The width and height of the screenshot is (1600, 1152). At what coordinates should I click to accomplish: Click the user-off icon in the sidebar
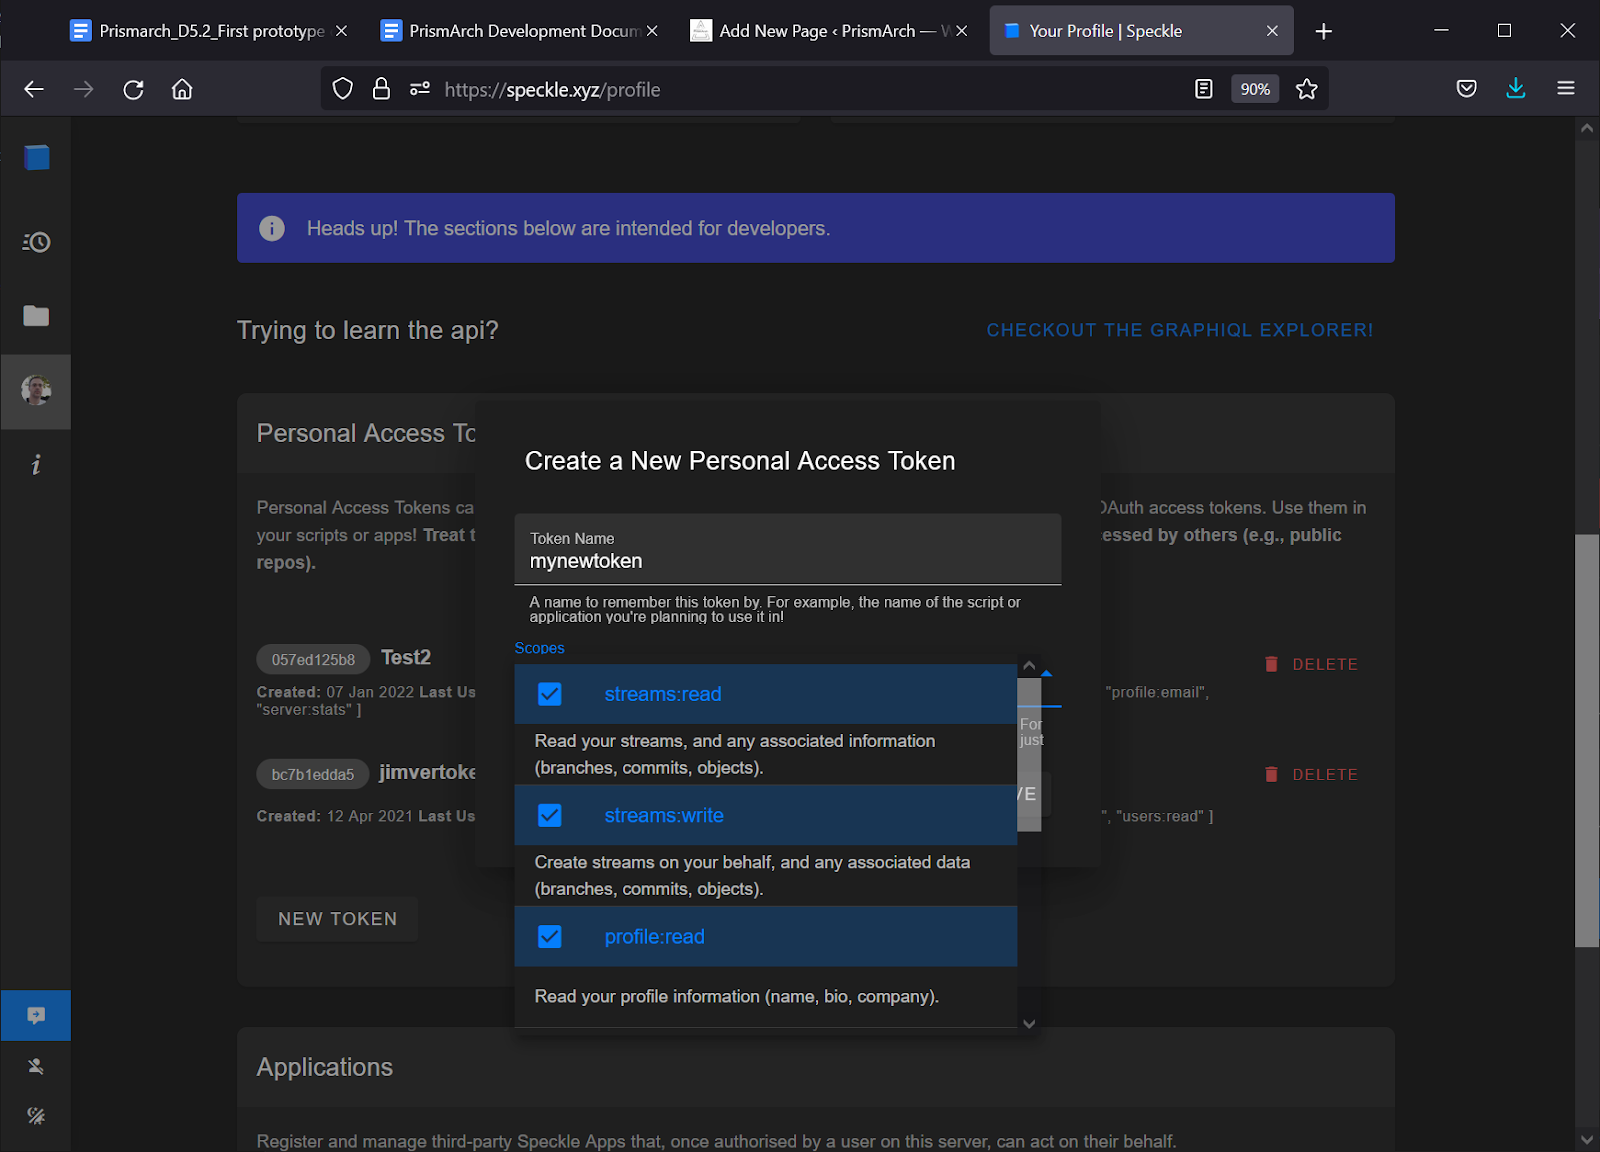[36, 1066]
